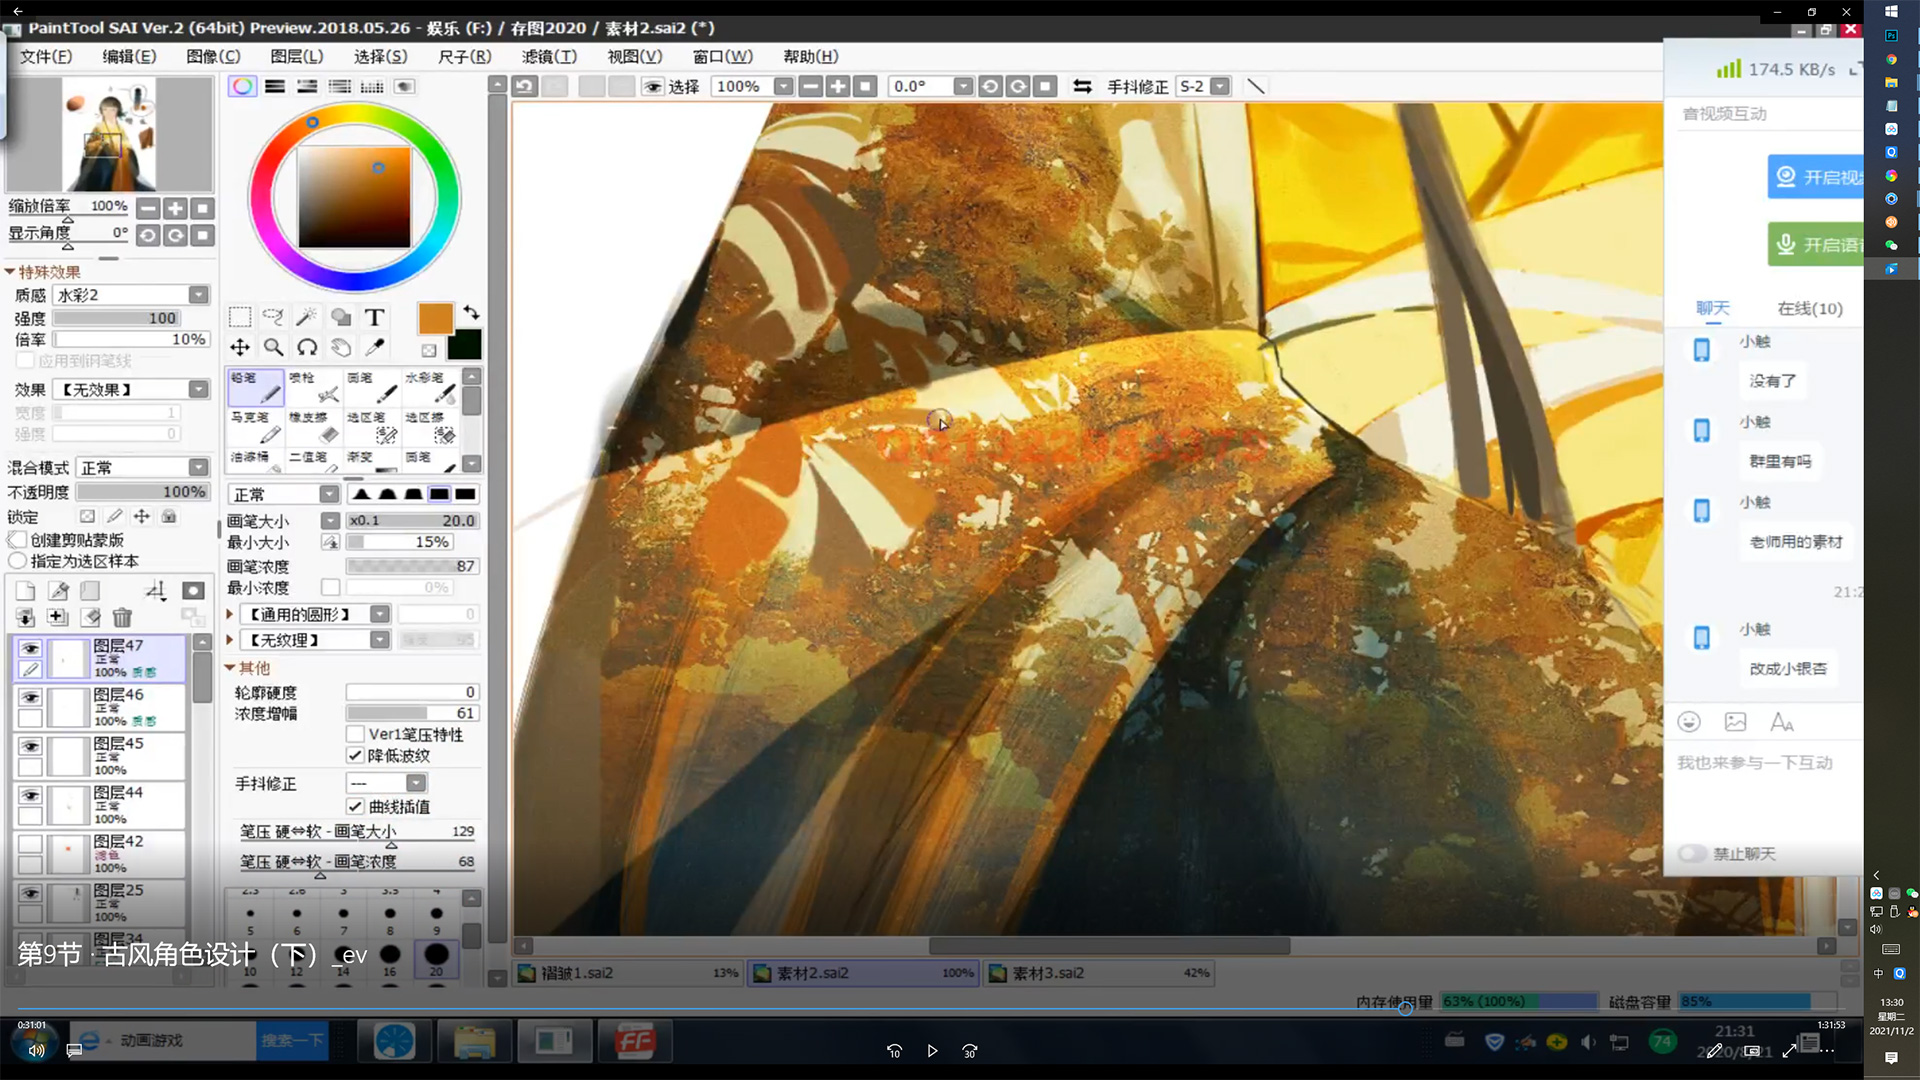1920x1080 pixels.
Task: Adjust the 不透明度 opacity slider
Action: tap(142, 492)
